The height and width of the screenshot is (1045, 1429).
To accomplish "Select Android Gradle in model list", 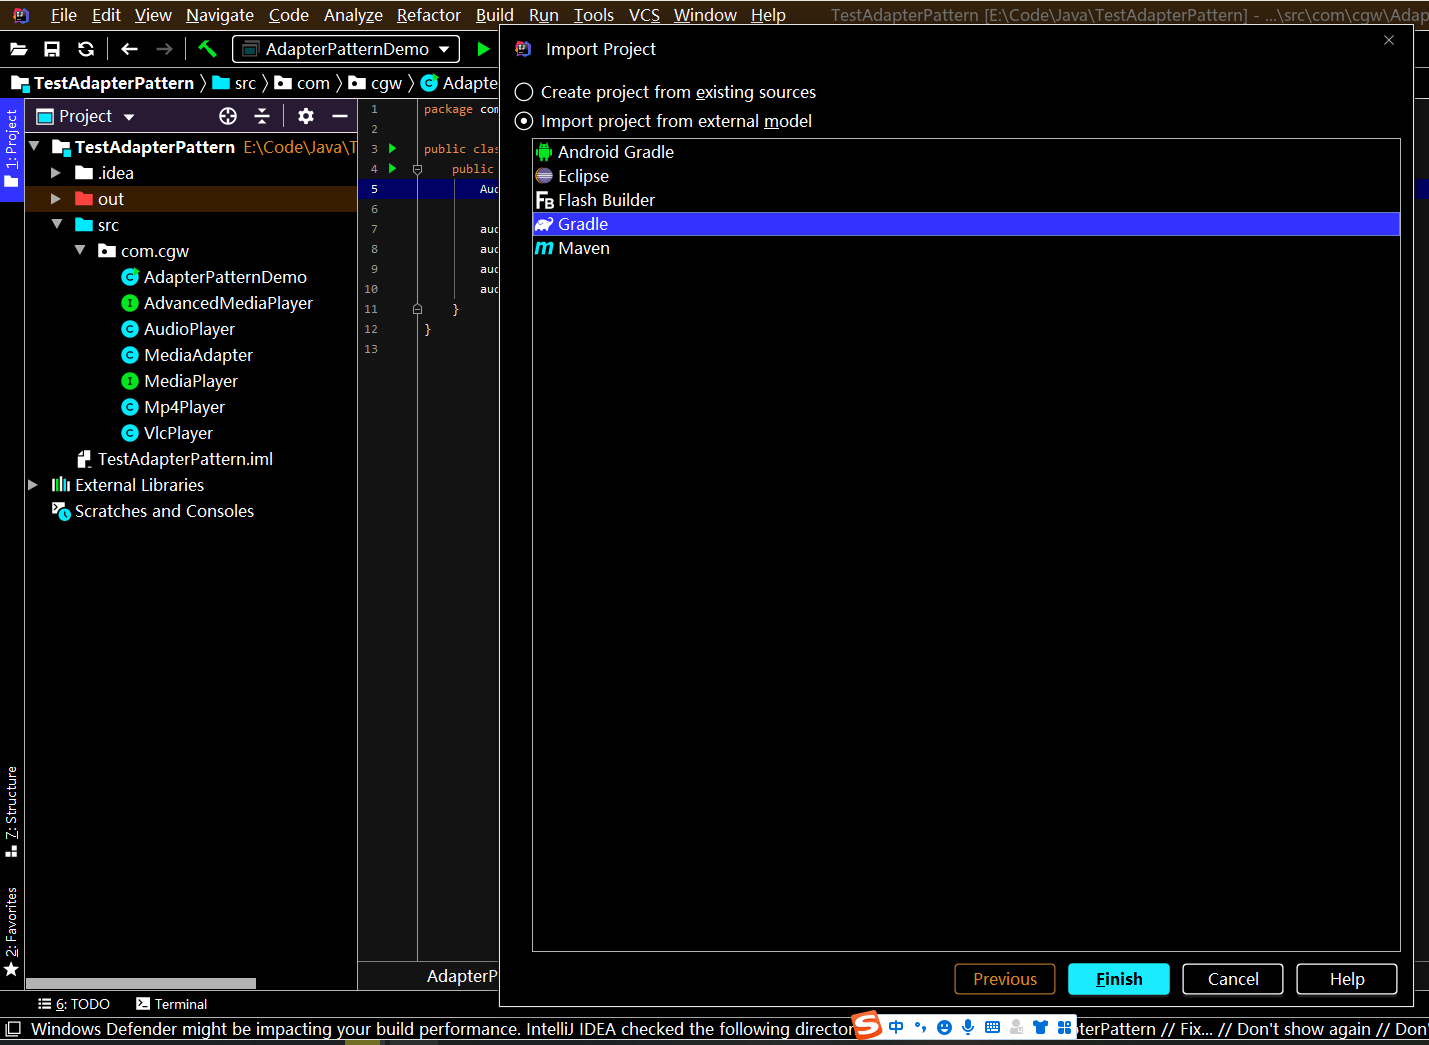I will coord(966,152).
